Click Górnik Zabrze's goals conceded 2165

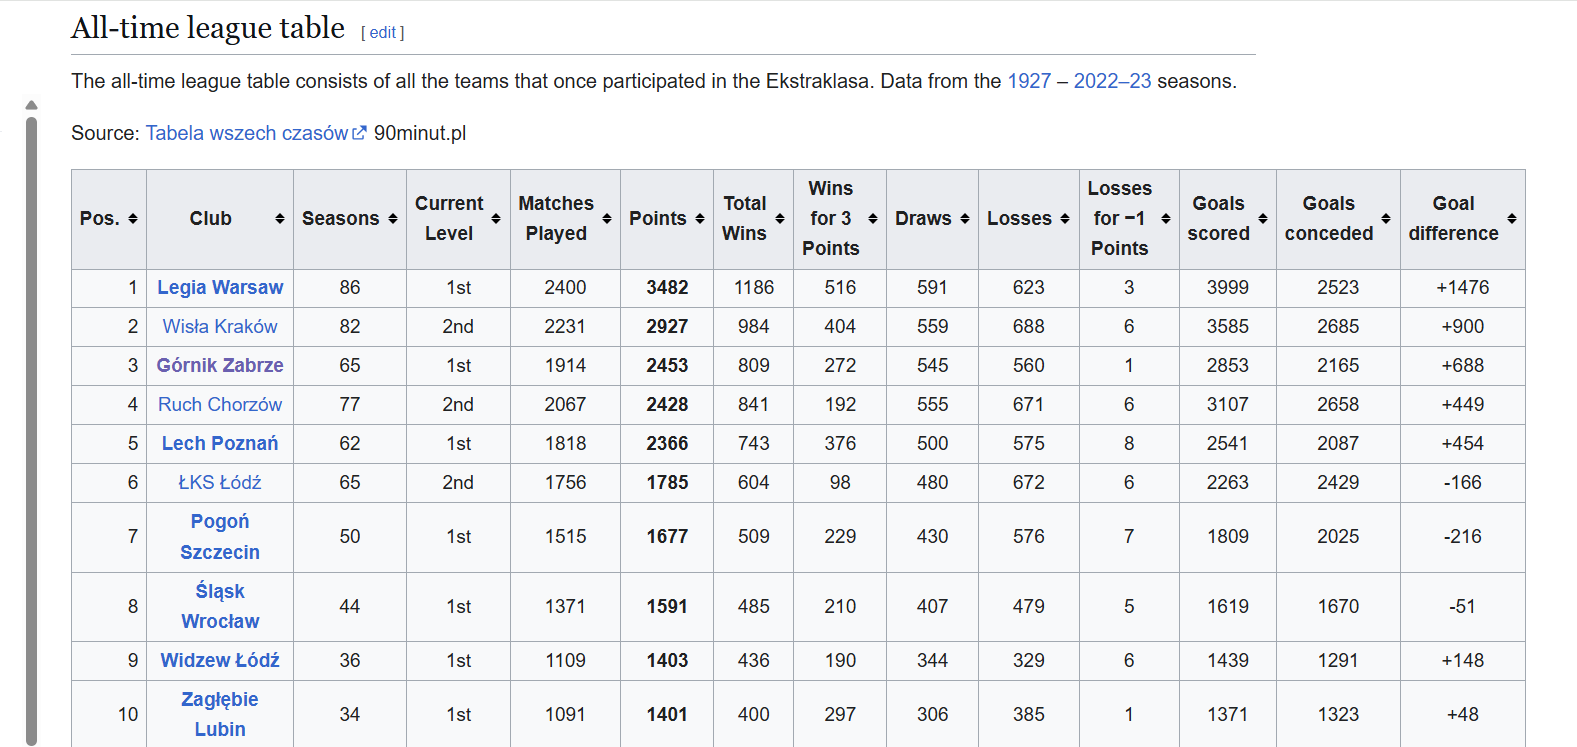(x=1338, y=366)
